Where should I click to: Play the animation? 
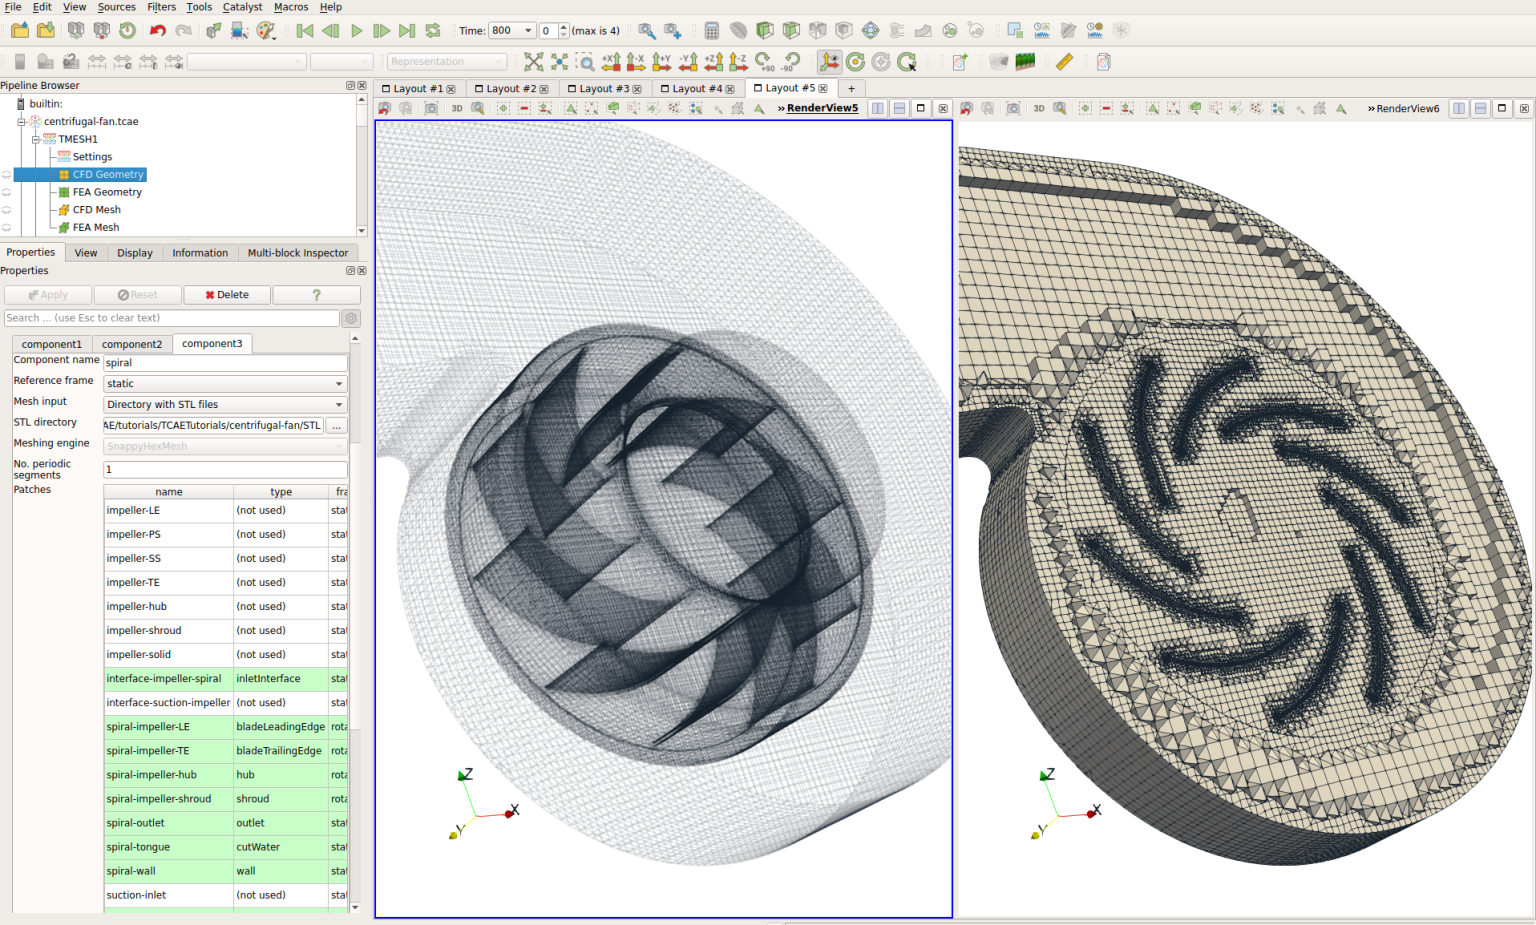point(357,30)
